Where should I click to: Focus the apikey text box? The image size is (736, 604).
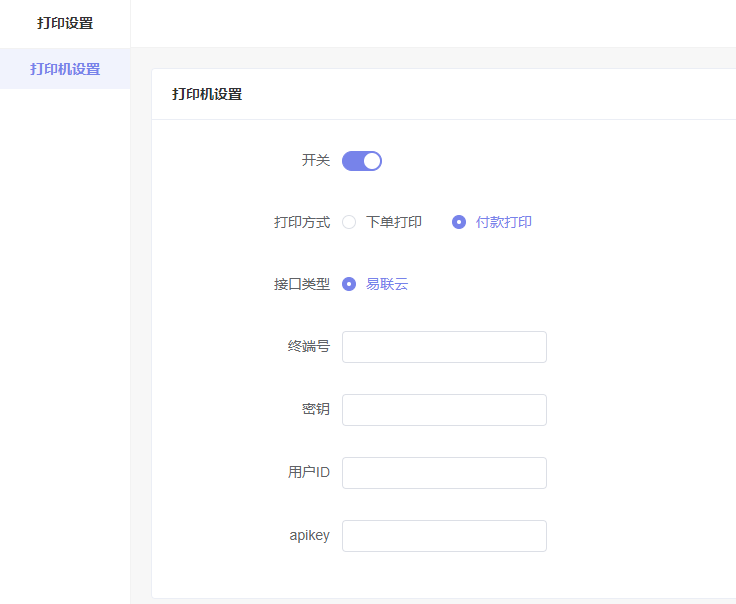tap(444, 535)
